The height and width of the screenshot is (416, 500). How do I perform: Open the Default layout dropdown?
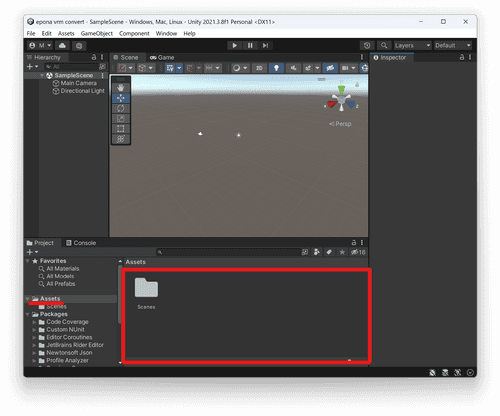[453, 45]
